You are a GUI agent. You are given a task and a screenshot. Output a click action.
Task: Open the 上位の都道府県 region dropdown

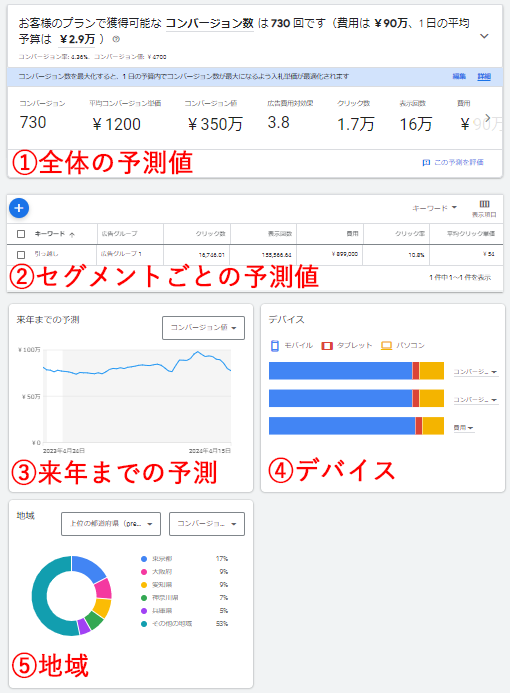pyautogui.click(x=111, y=524)
